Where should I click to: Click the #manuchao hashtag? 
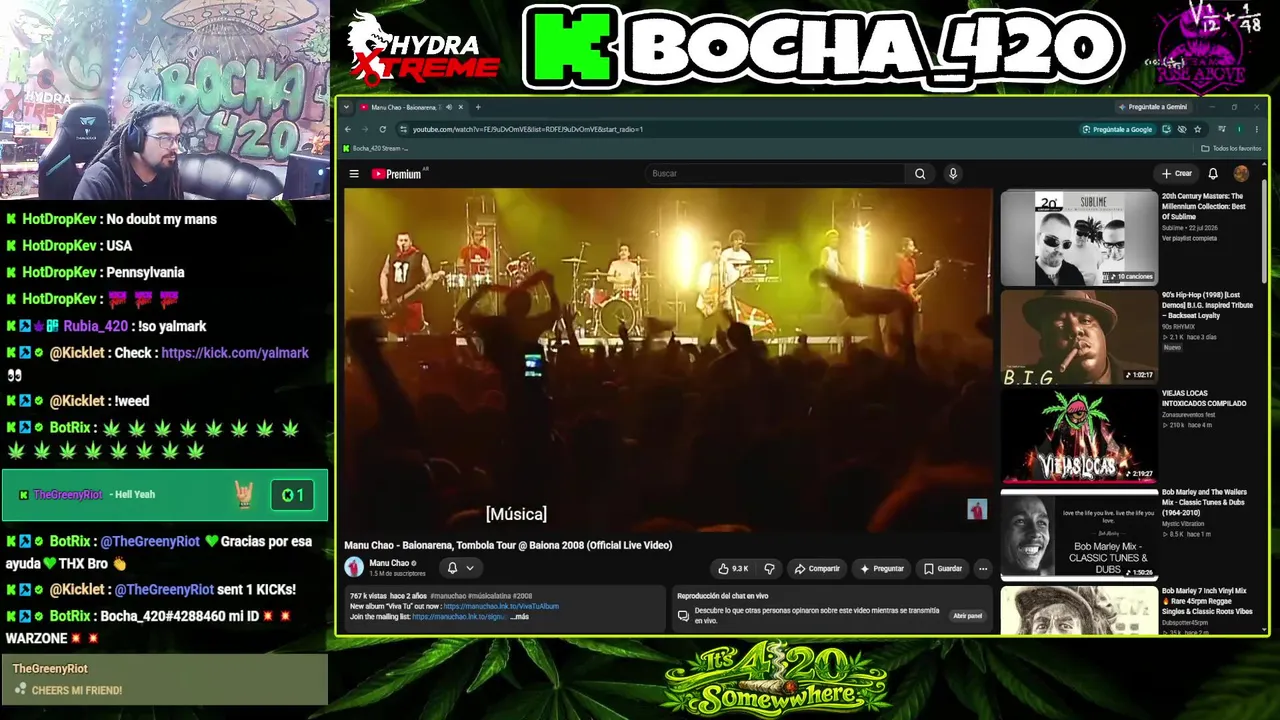[450, 596]
